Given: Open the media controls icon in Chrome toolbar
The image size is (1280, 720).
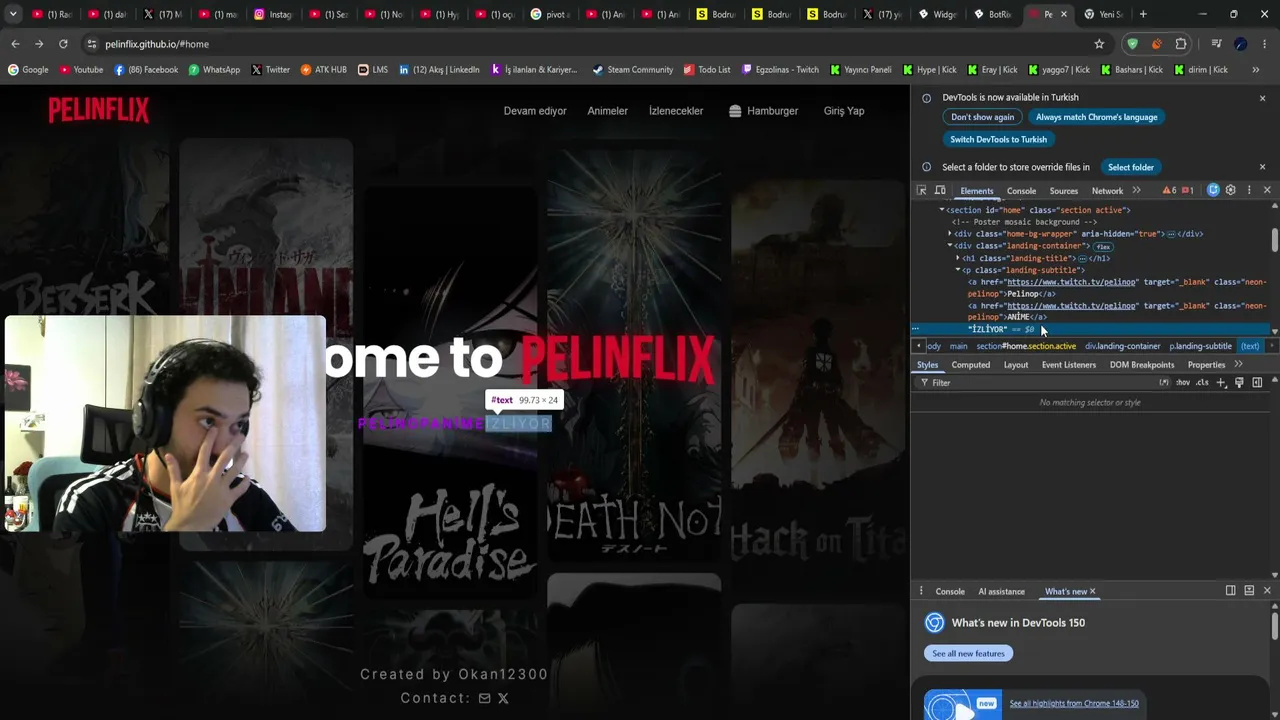Looking at the screenshot, I should [1216, 44].
